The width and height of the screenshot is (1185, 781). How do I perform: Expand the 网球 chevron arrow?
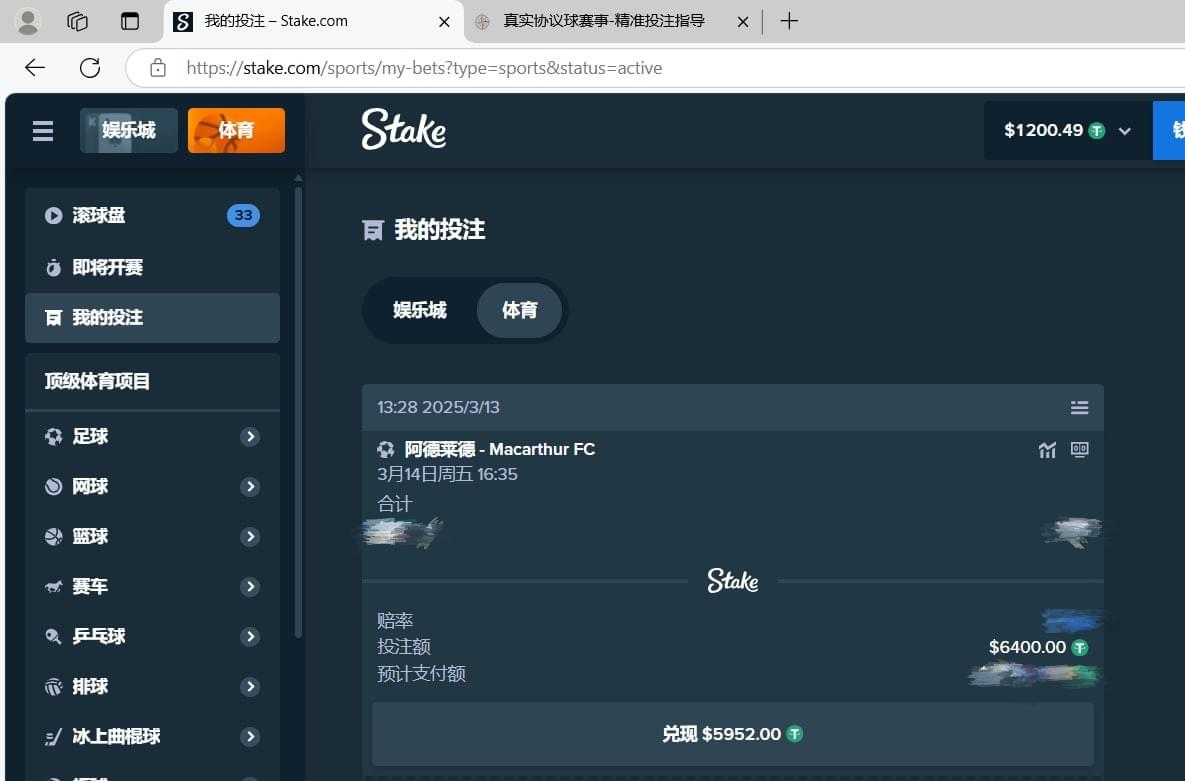[x=250, y=486]
